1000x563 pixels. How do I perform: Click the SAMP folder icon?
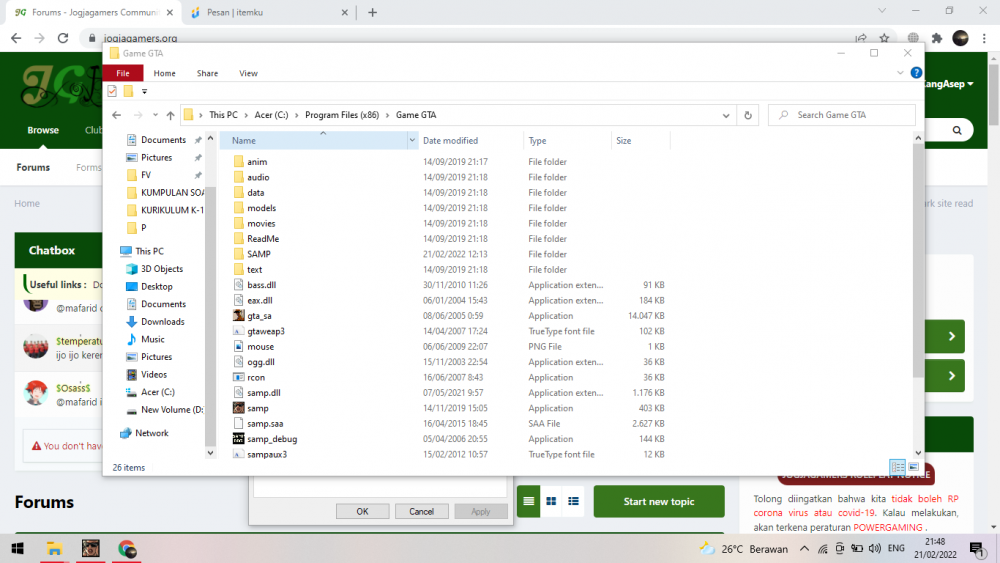click(239, 254)
